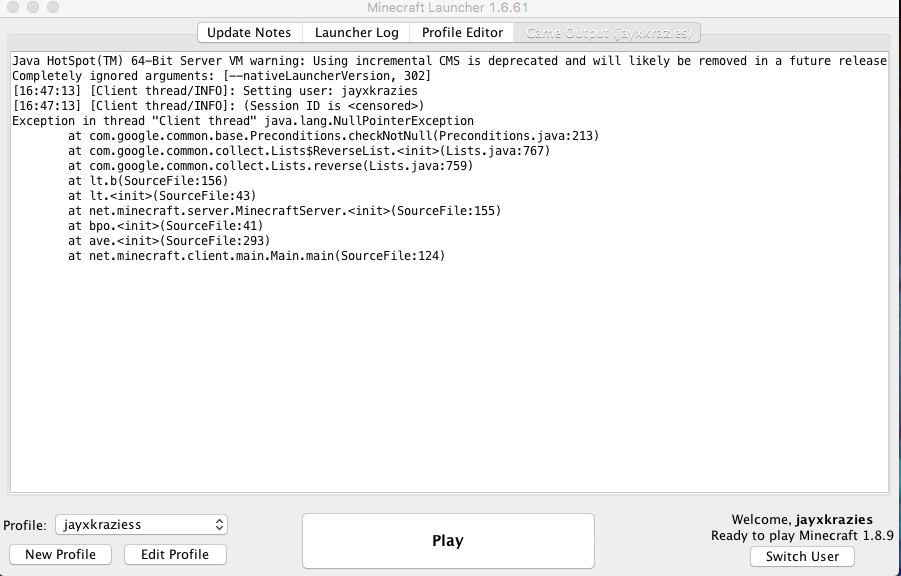
Task: Click the 'Completely ignored arguments' log line
Action: tap(221, 76)
